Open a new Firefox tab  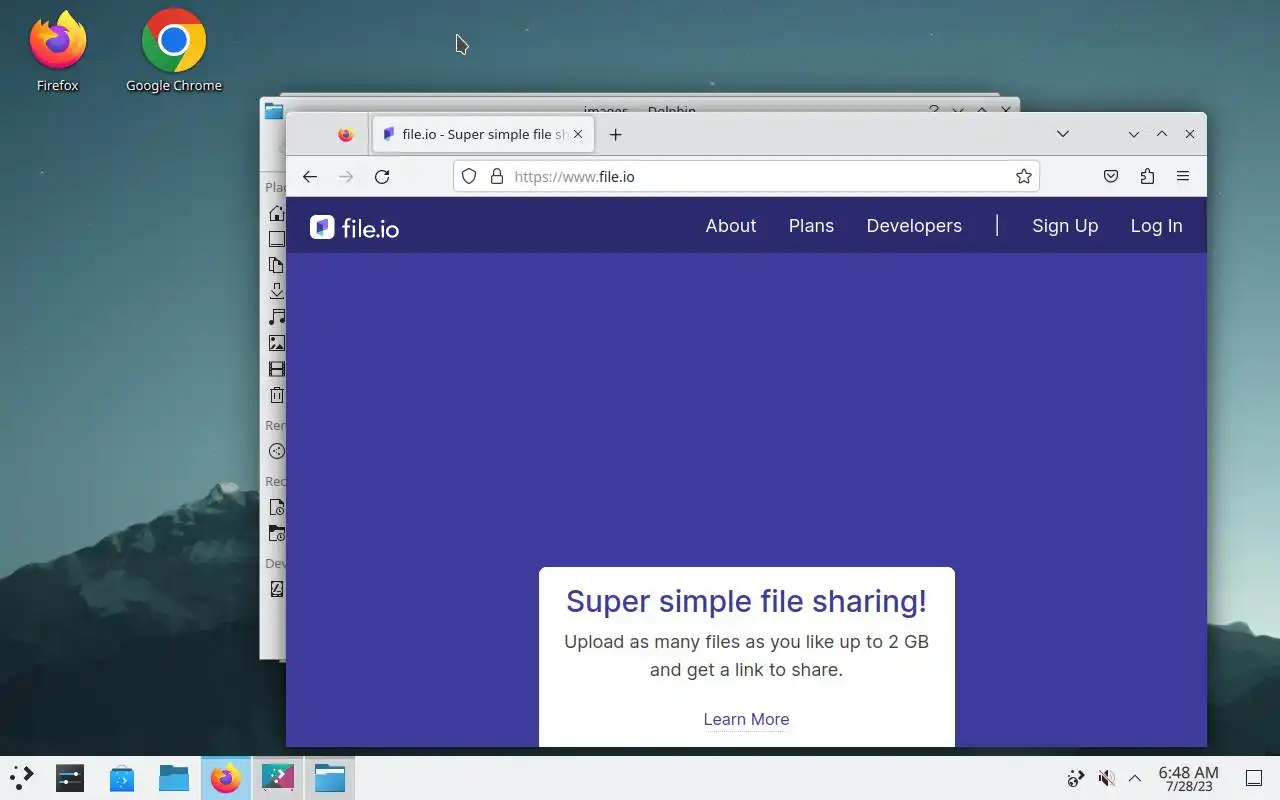[616, 134]
